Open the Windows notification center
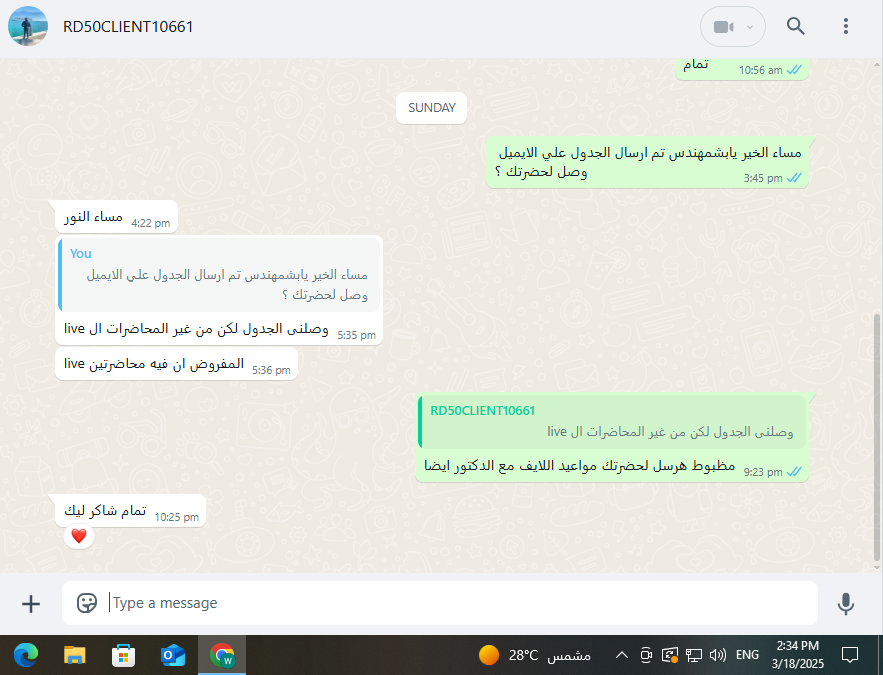Viewport: 883px width, 675px height. pos(850,655)
